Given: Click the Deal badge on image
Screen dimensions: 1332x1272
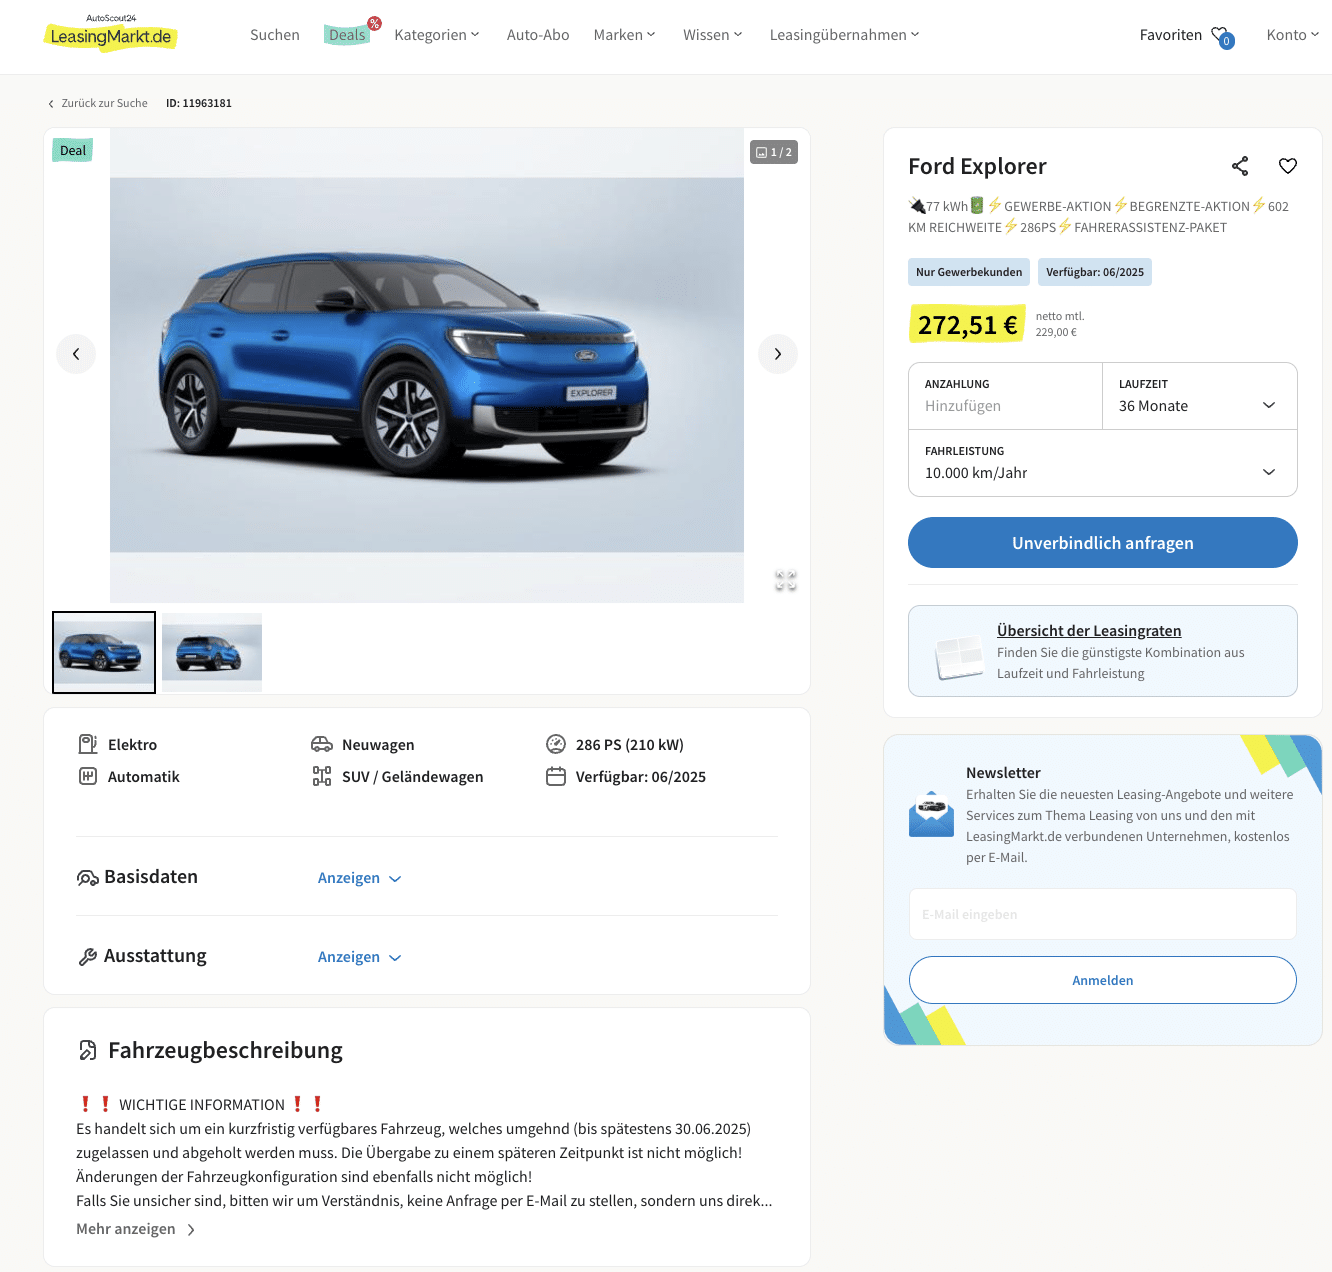Looking at the screenshot, I should 73,151.
